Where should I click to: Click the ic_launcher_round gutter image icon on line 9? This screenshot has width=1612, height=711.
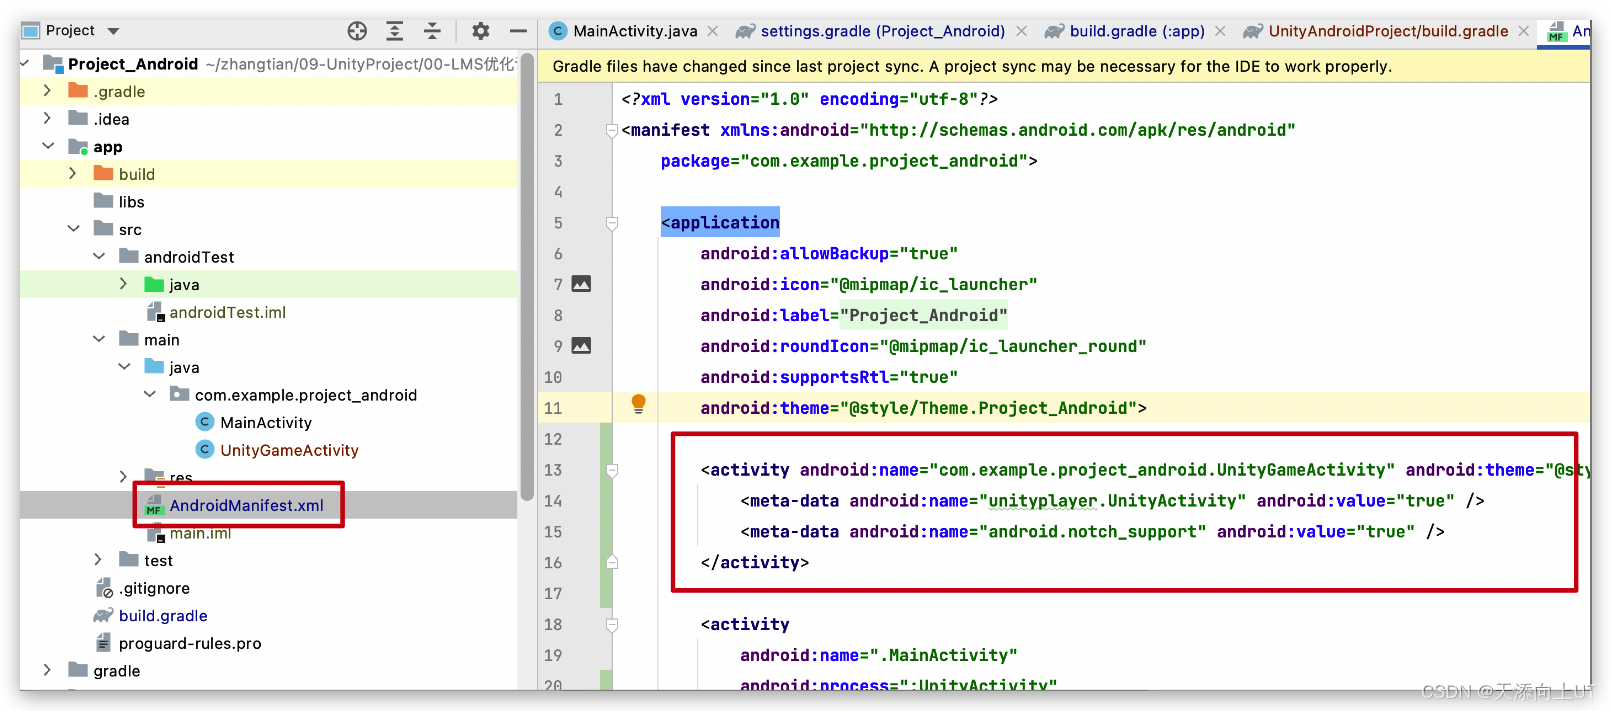tap(581, 346)
